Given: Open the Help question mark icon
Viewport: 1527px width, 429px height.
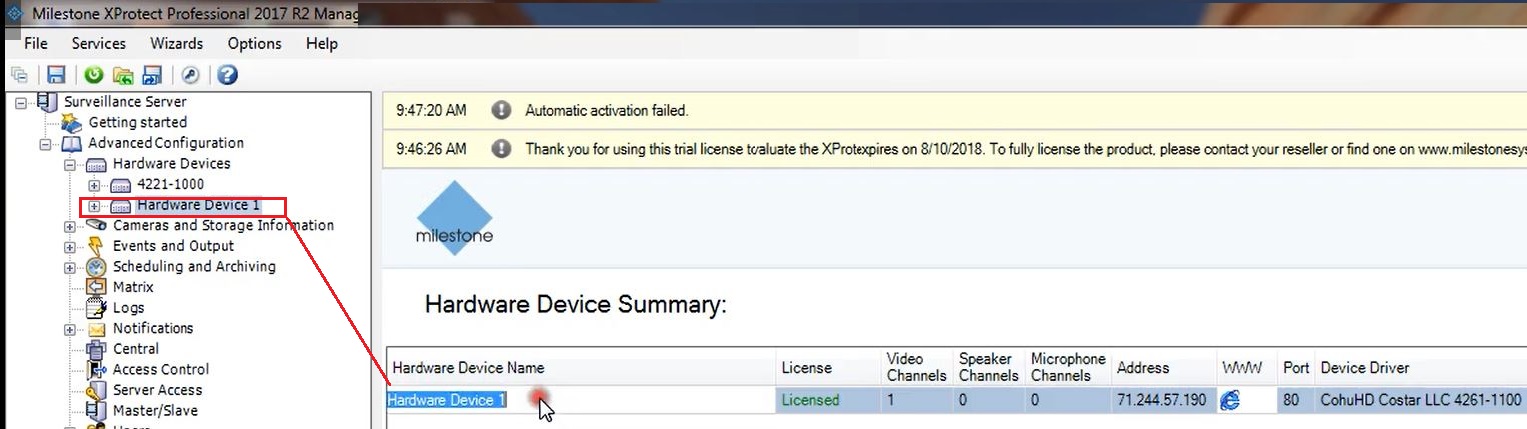Looking at the screenshot, I should coord(228,75).
